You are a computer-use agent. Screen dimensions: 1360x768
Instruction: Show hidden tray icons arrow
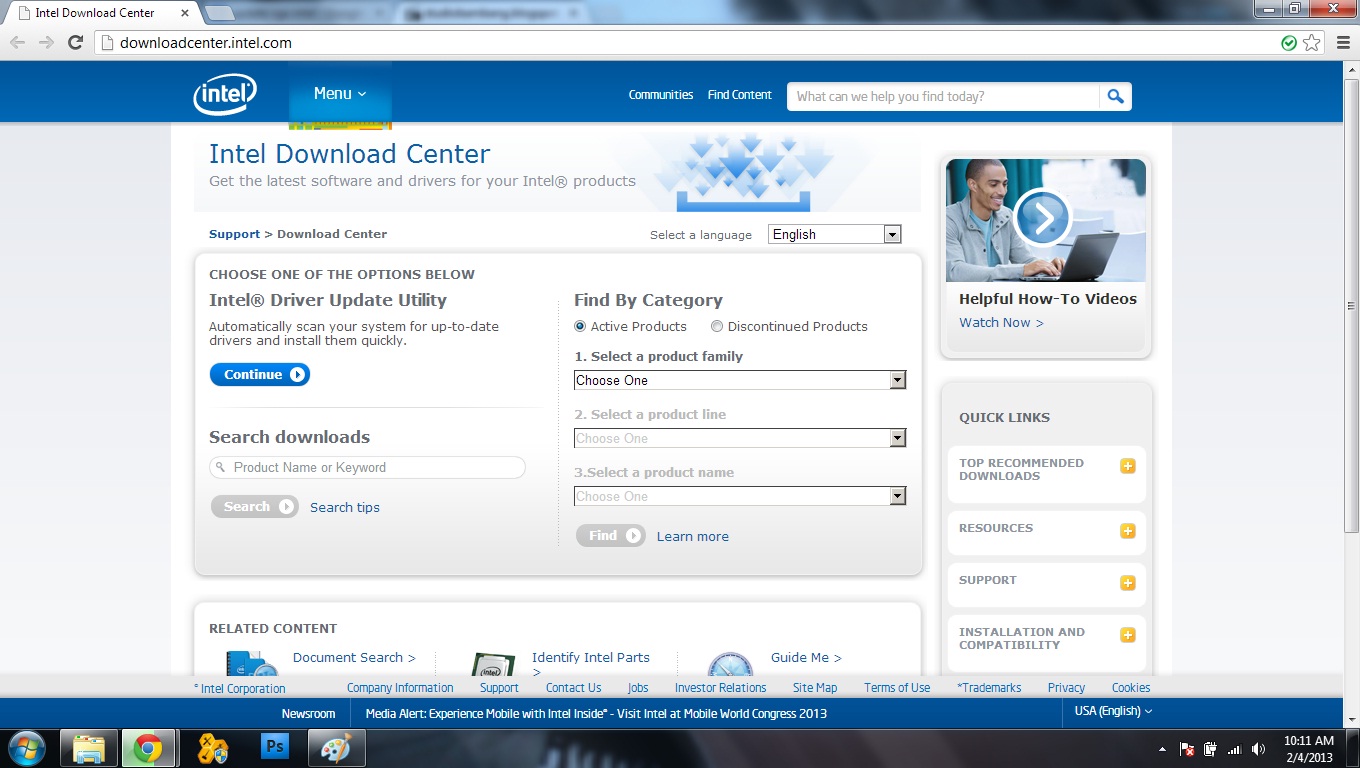[1162, 749]
